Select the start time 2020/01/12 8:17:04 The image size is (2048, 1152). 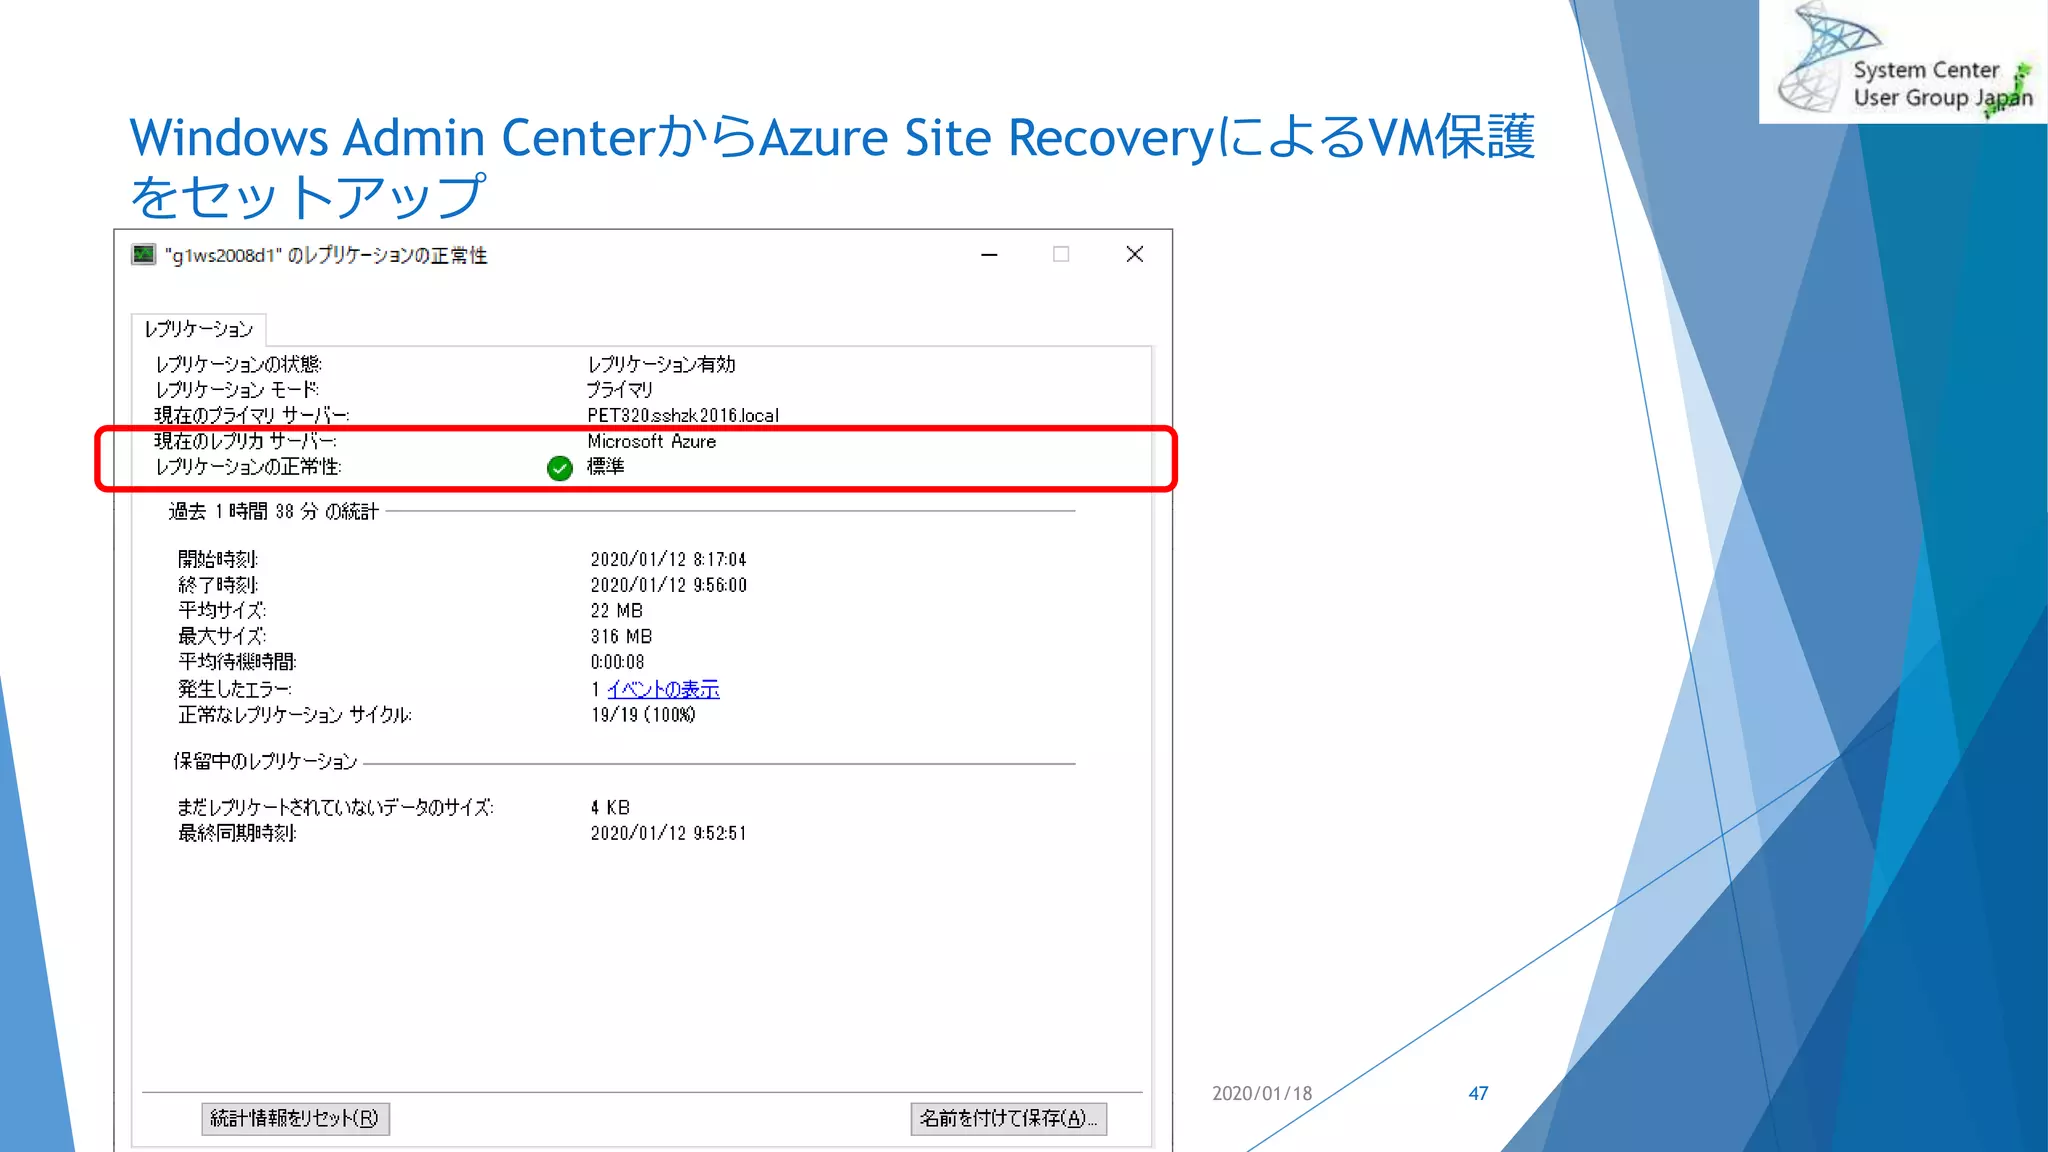pyautogui.click(x=668, y=559)
